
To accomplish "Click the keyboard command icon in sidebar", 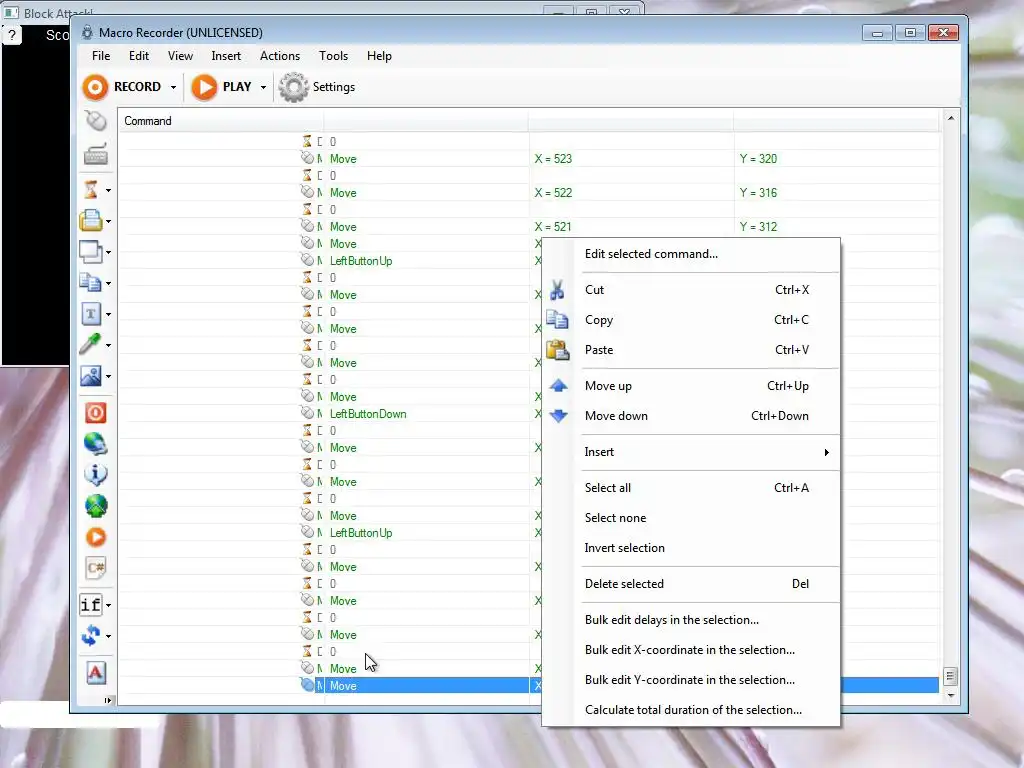I will point(95,155).
